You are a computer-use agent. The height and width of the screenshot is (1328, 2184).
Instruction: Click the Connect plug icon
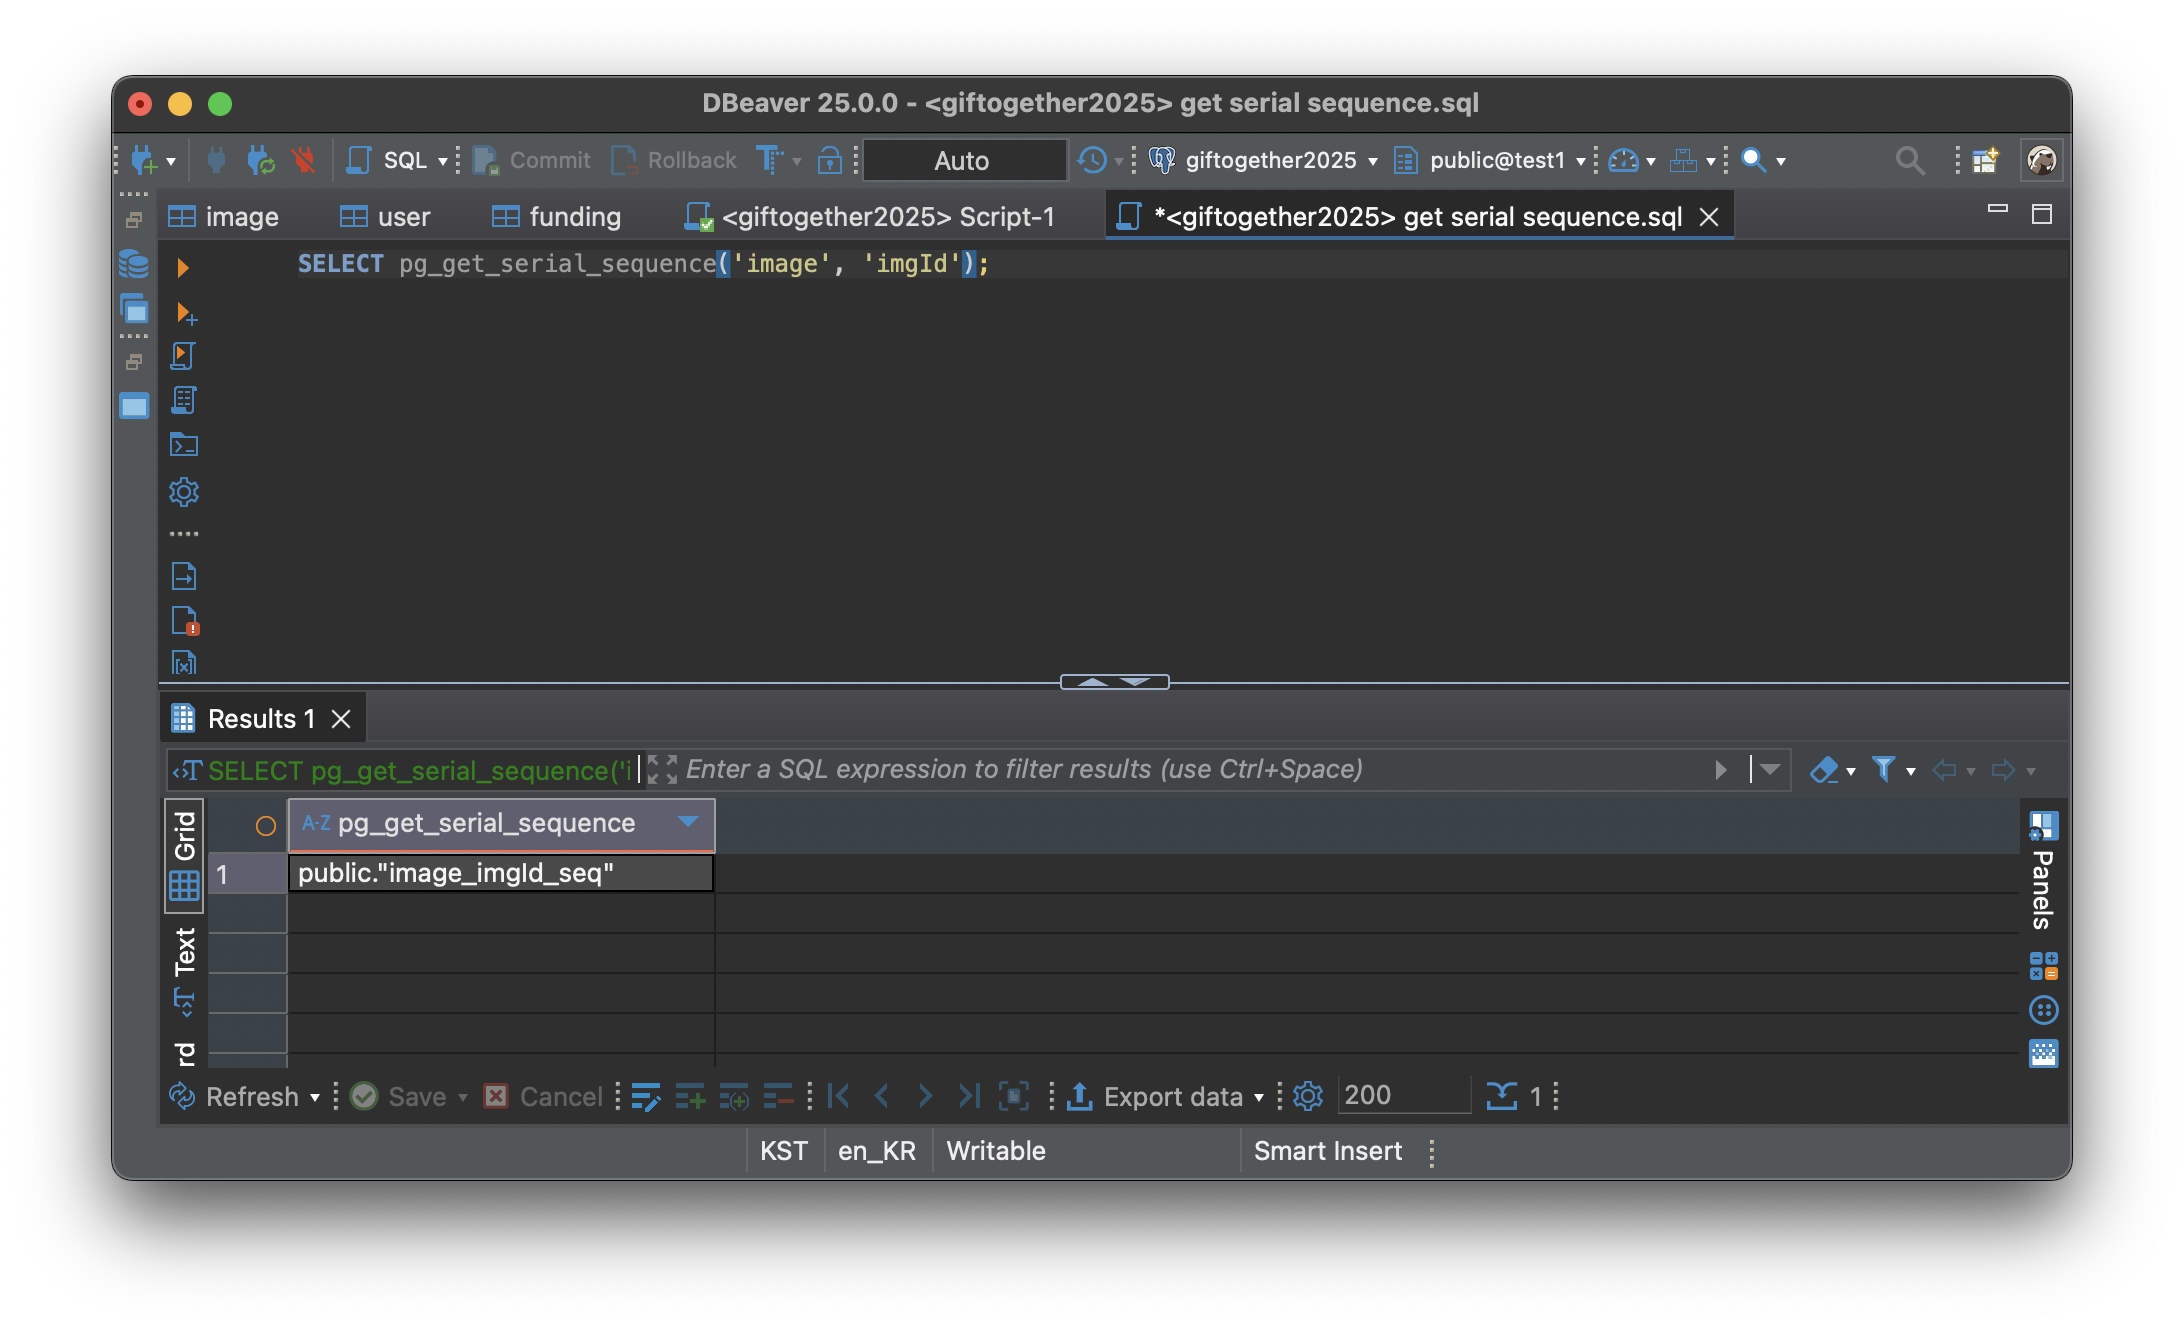(216, 160)
